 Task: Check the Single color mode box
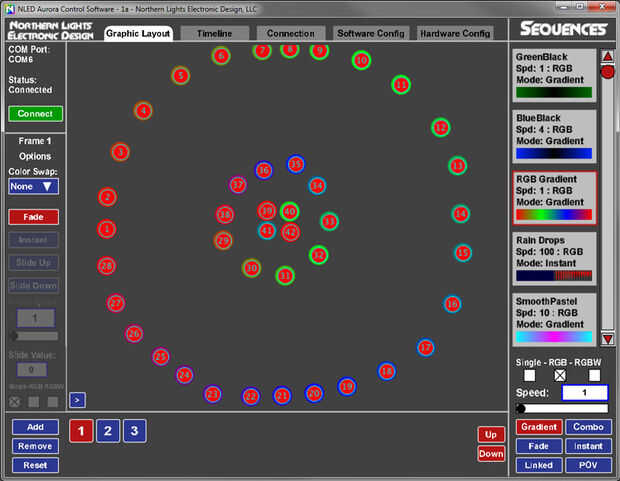point(529,375)
